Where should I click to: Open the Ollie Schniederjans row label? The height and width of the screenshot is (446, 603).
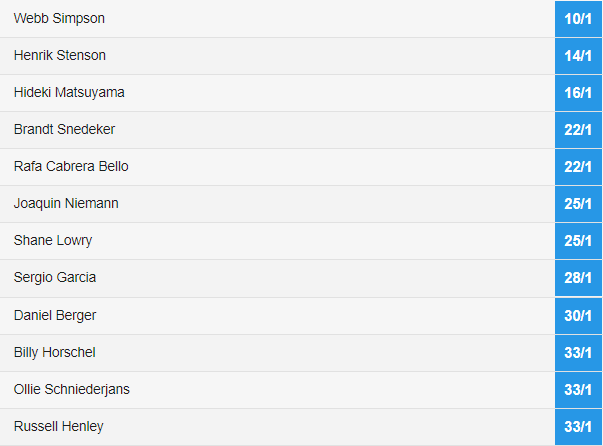click(x=72, y=389)
